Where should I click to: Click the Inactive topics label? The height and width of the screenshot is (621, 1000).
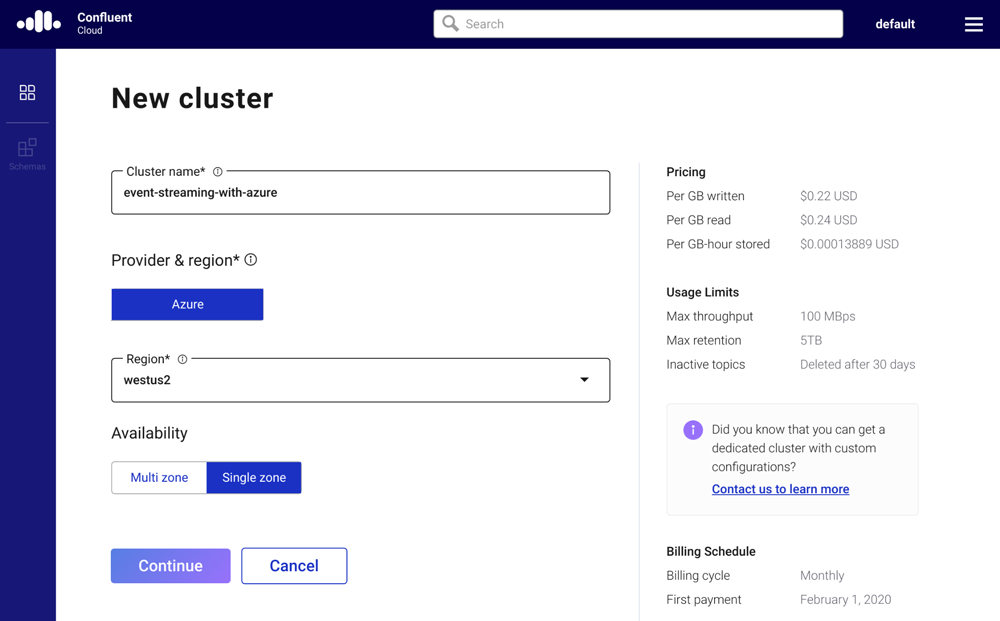point(705,365)
